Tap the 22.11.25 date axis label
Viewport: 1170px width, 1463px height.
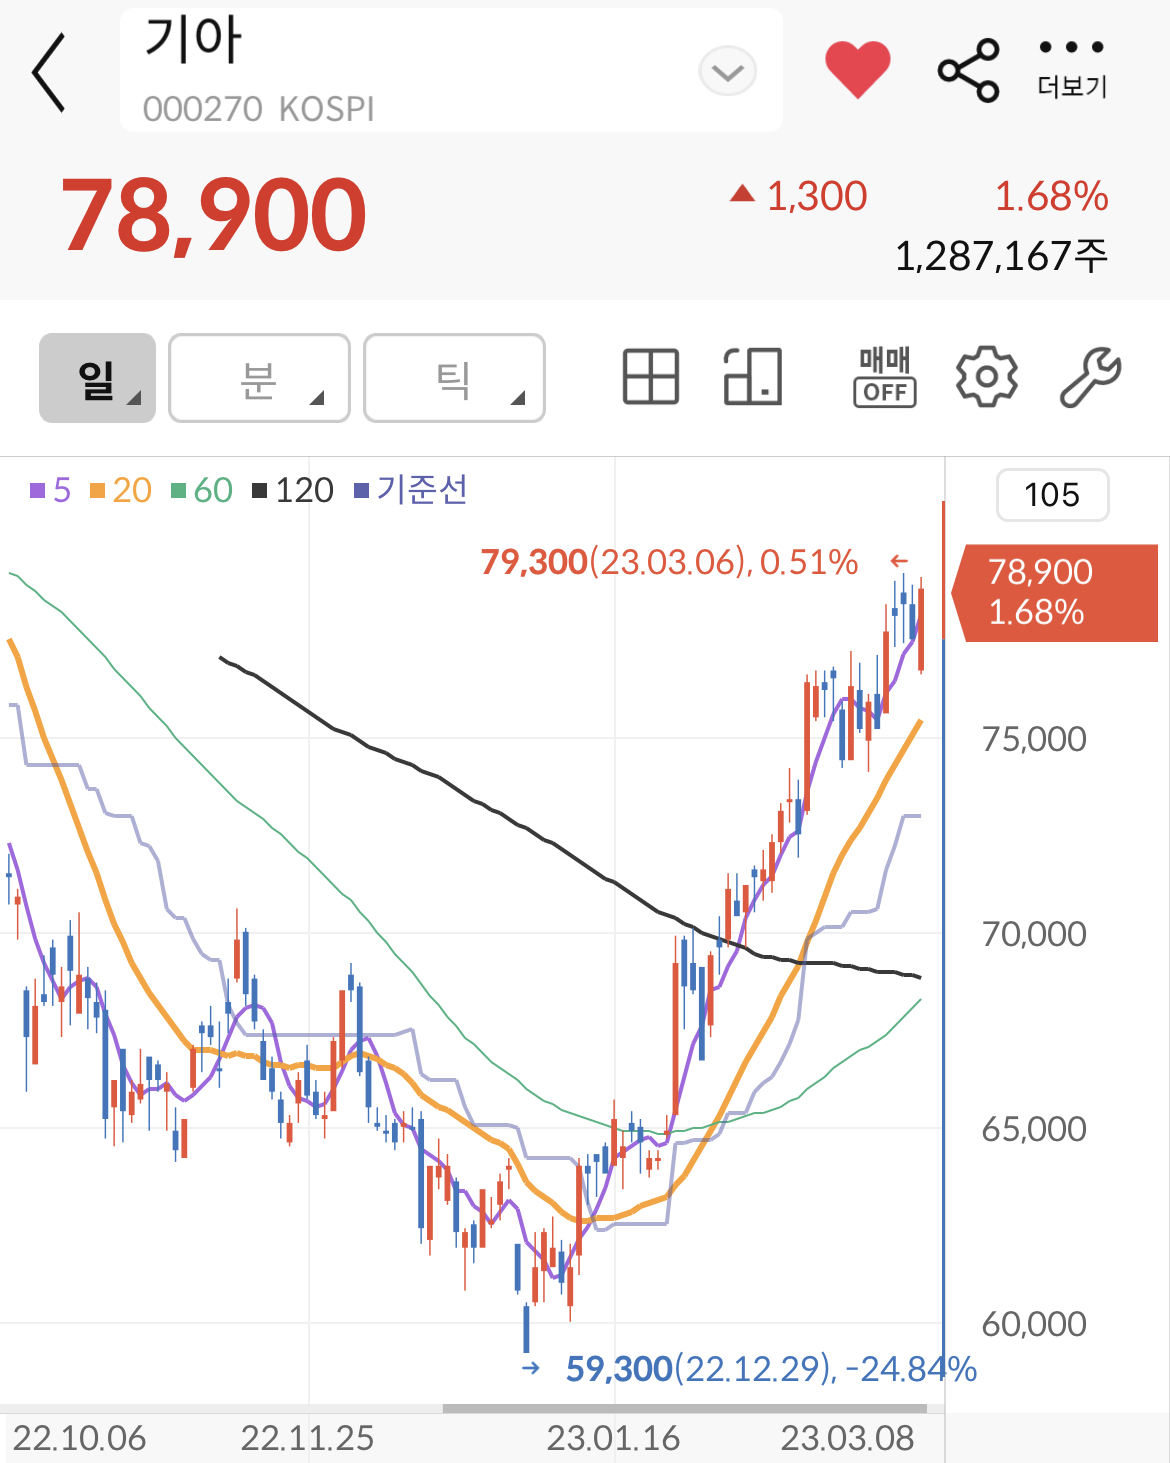click(x=307, y=1439)
